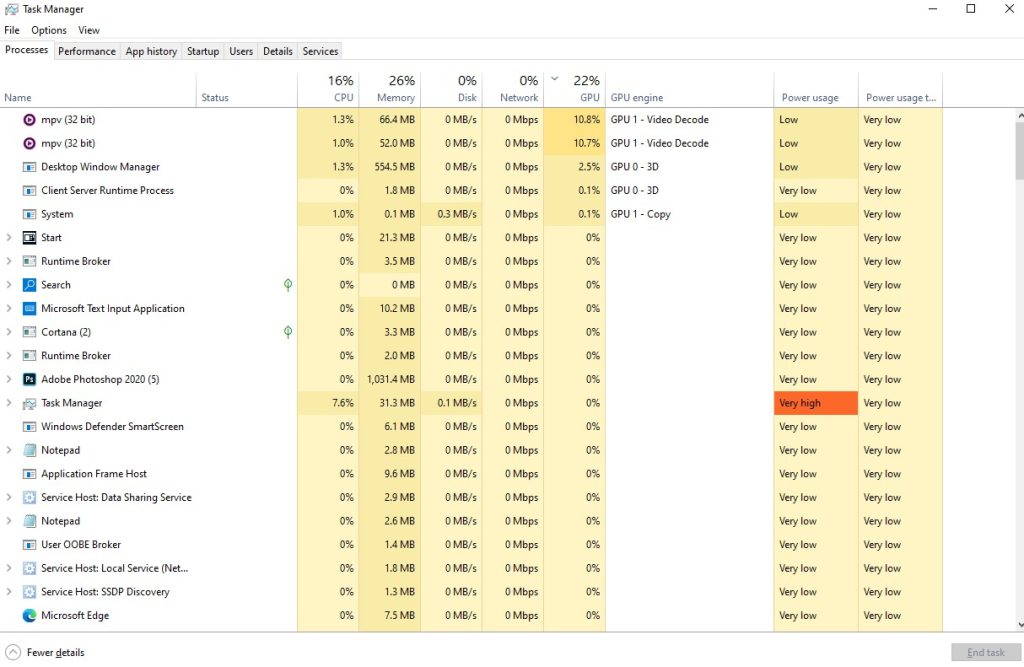This screenshot has width=1024, height=667.
Task: Expand the Start process group
Action: 9,237
